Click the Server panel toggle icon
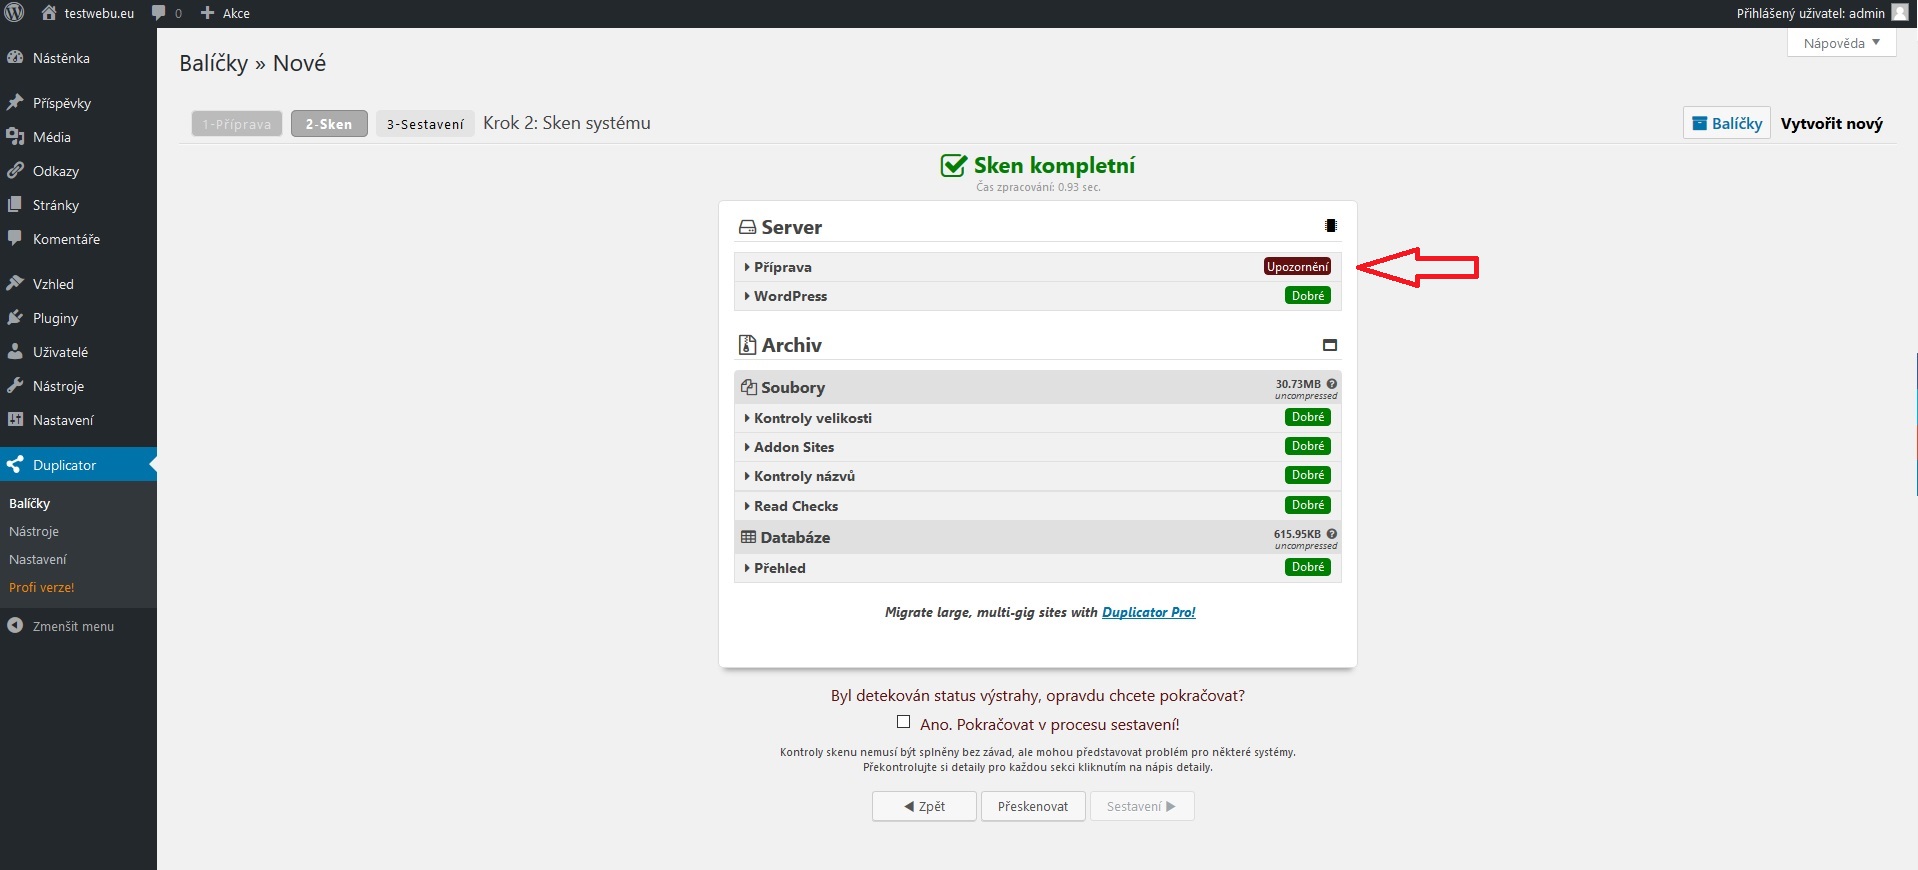 [x=1330, y=226]
